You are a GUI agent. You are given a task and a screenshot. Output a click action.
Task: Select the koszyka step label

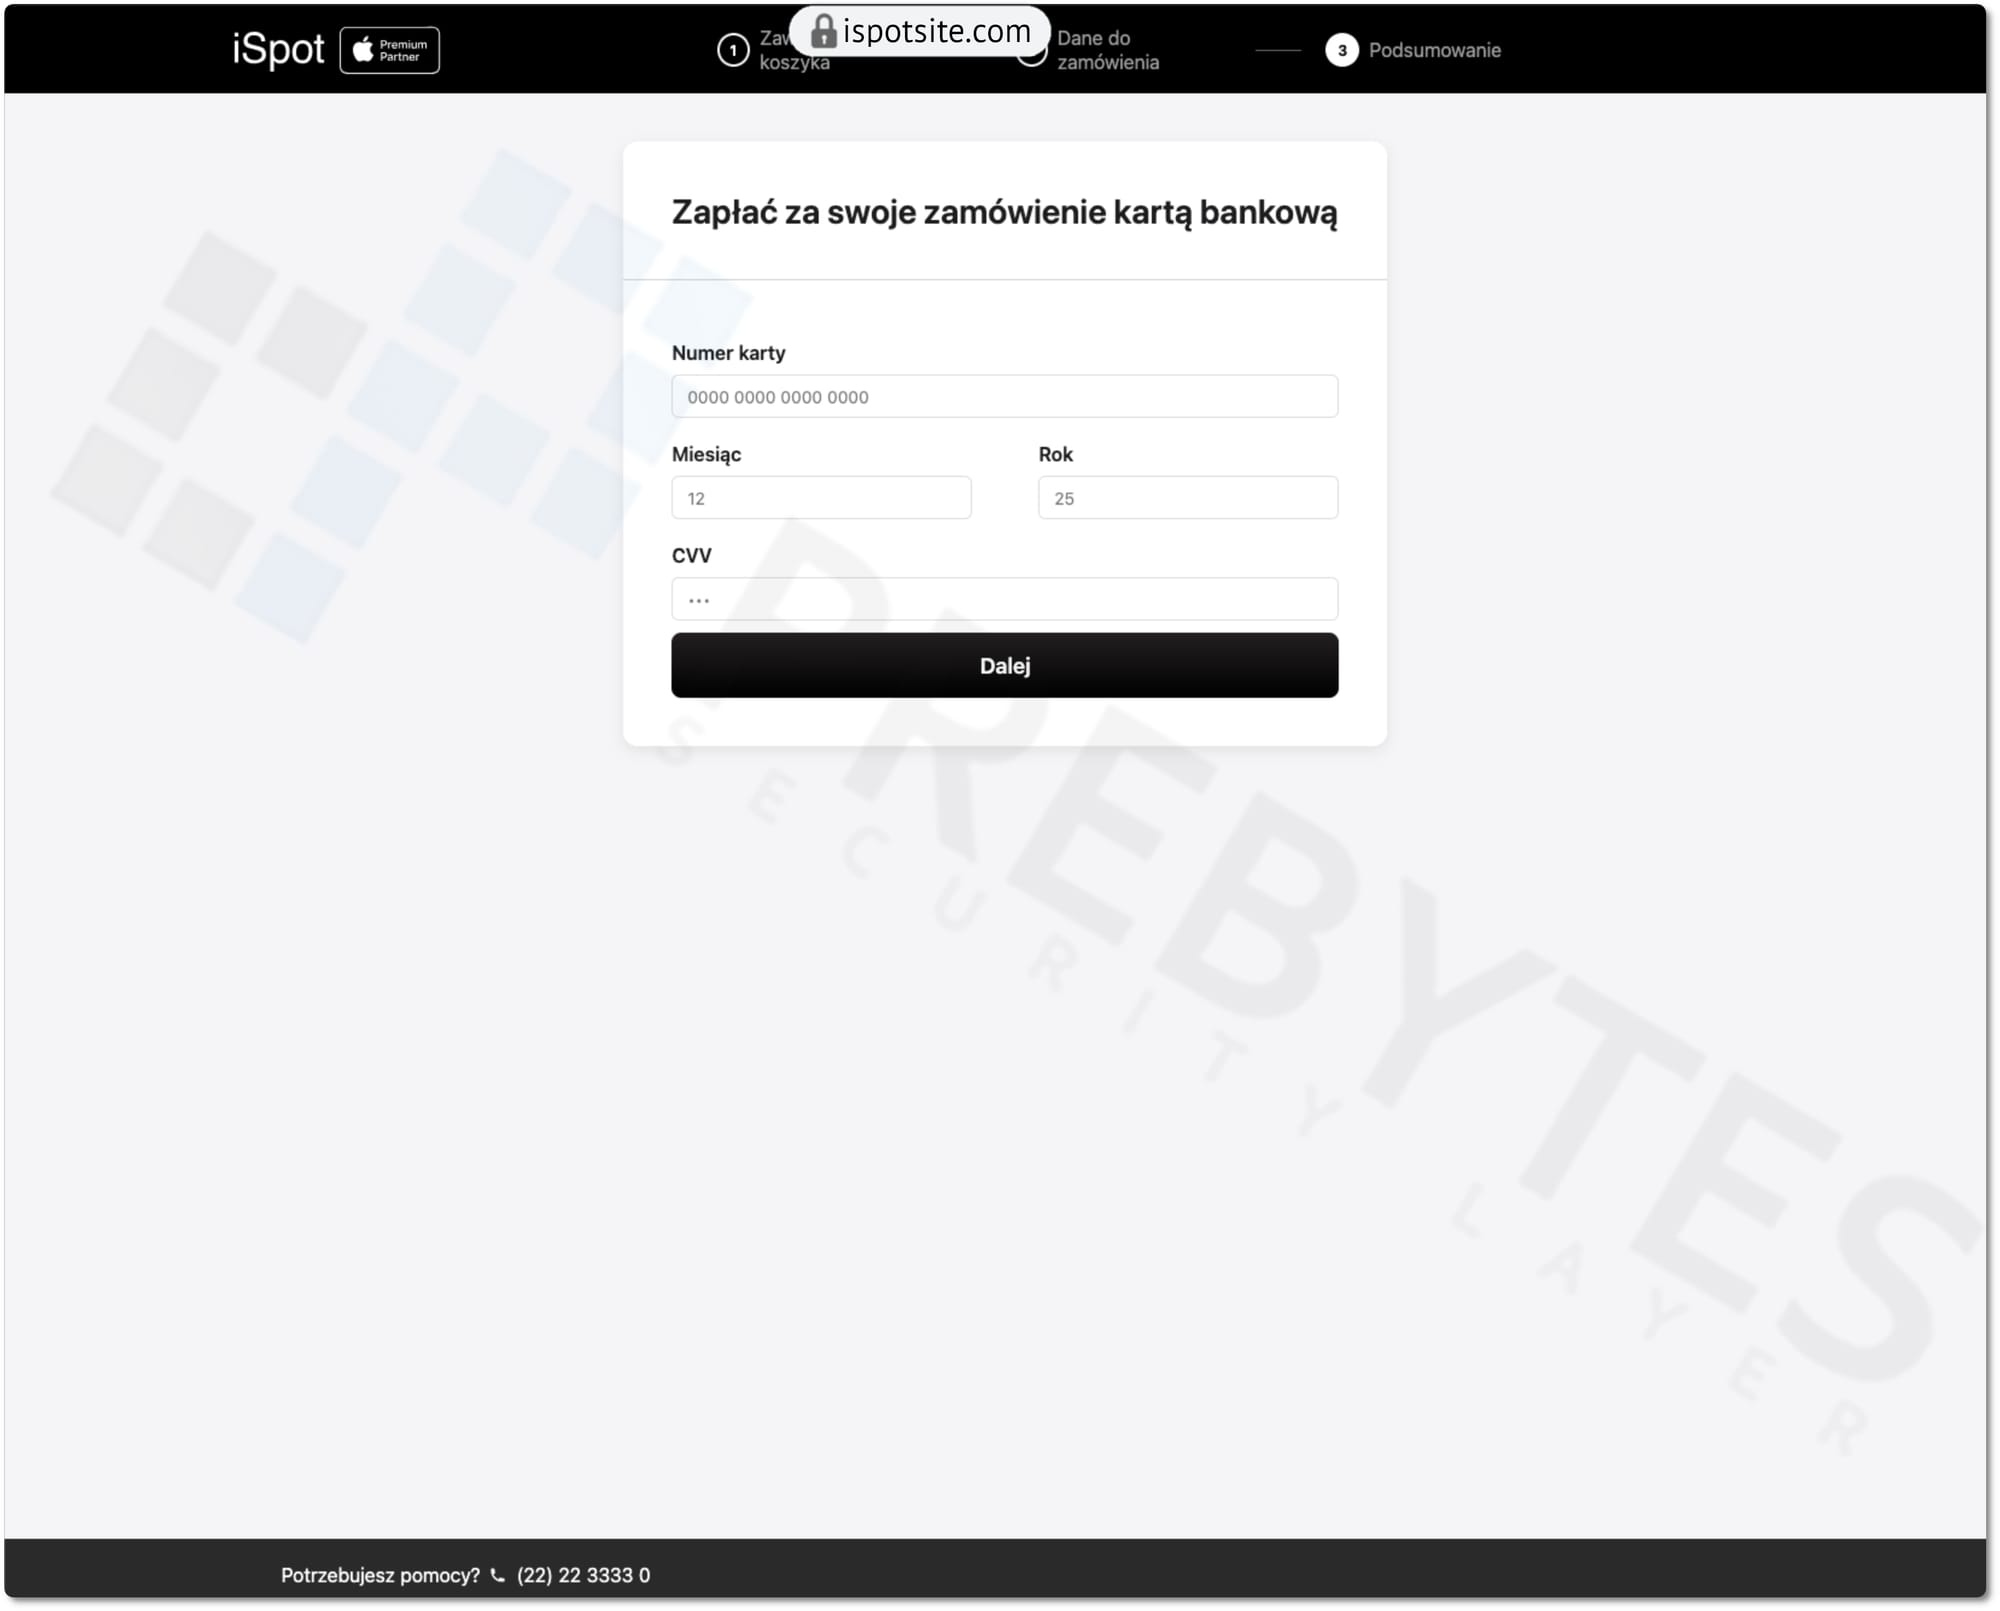[x=794, y=63]
